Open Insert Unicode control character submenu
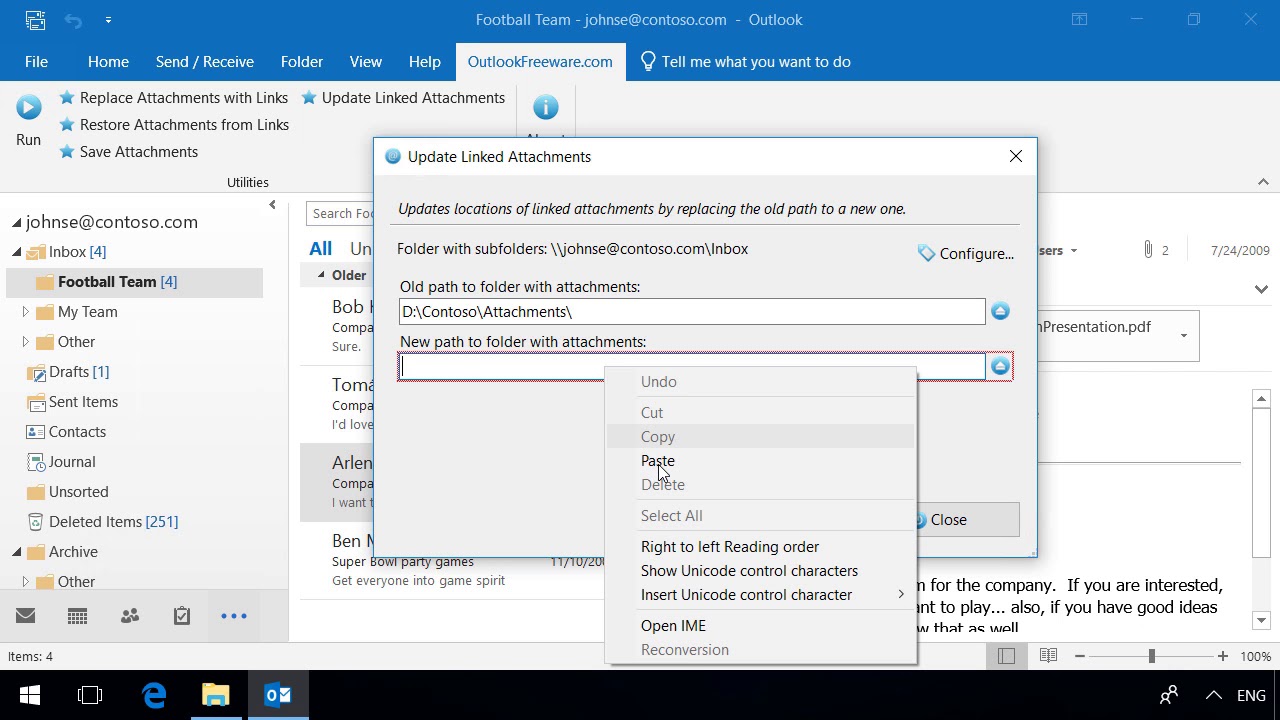The image size is (1280, 720). pos(760,595)
